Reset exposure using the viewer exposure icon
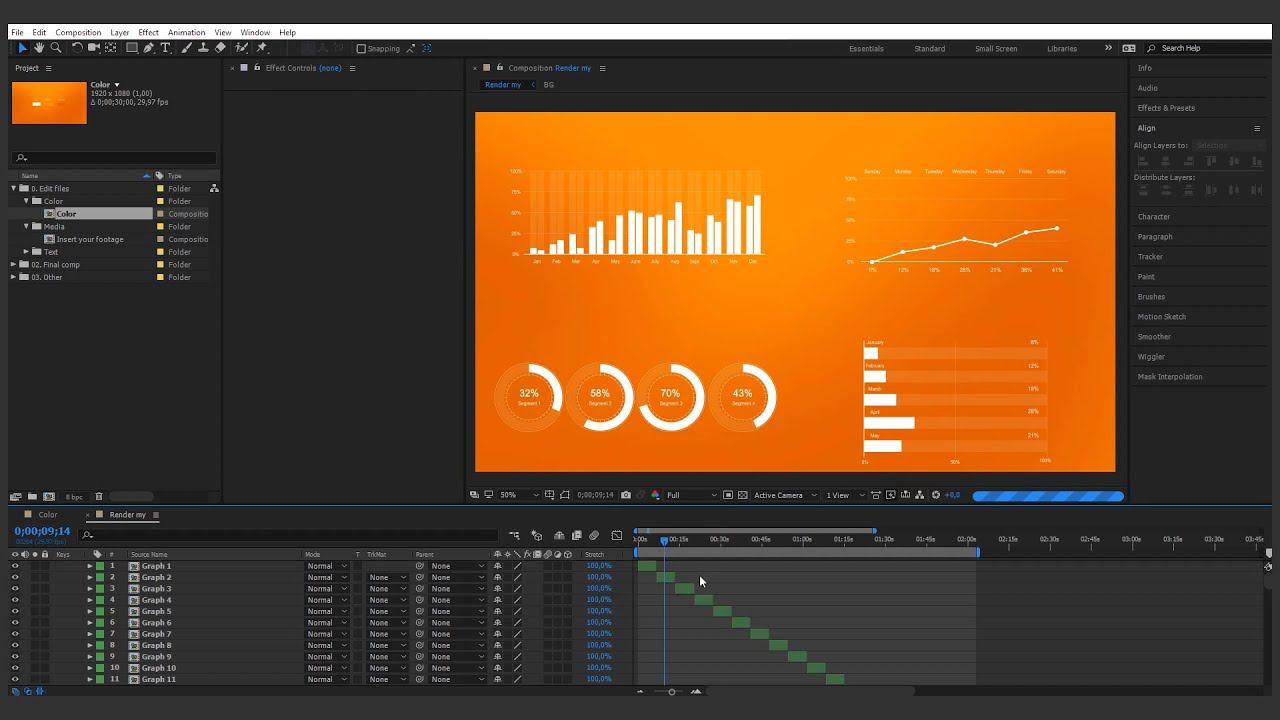 pyautogui.click(x=936, y=495)
